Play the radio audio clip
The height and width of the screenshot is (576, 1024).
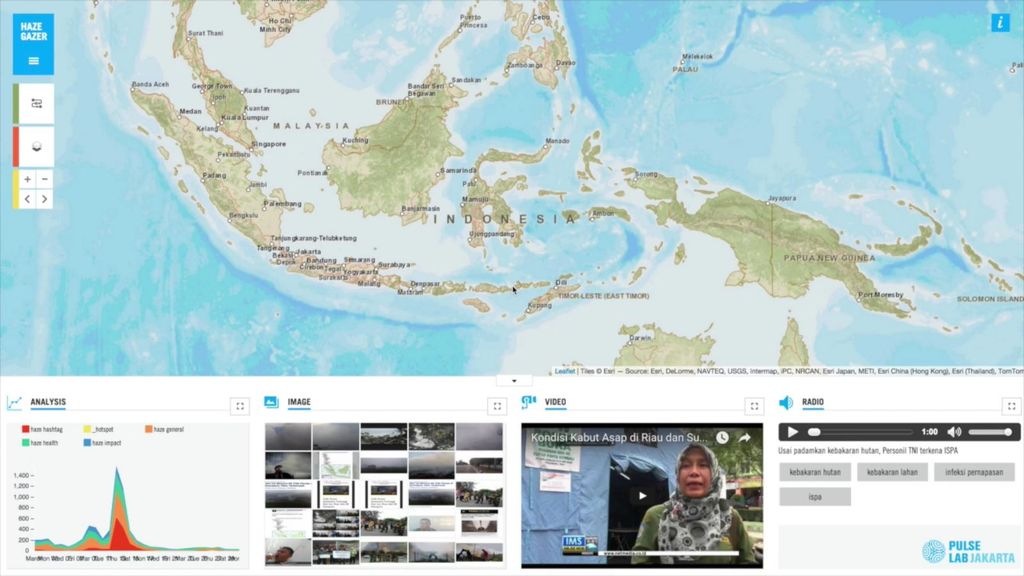click(x=792, y=432)
